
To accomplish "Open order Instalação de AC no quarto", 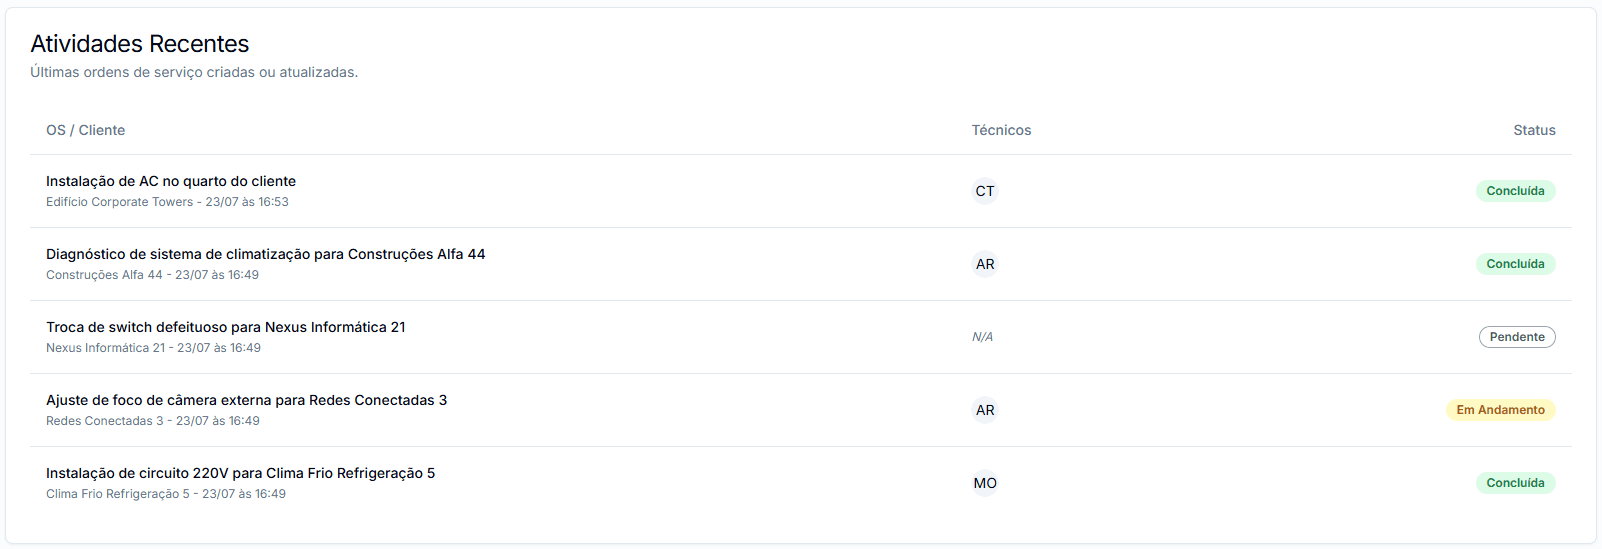I will 171,181.
